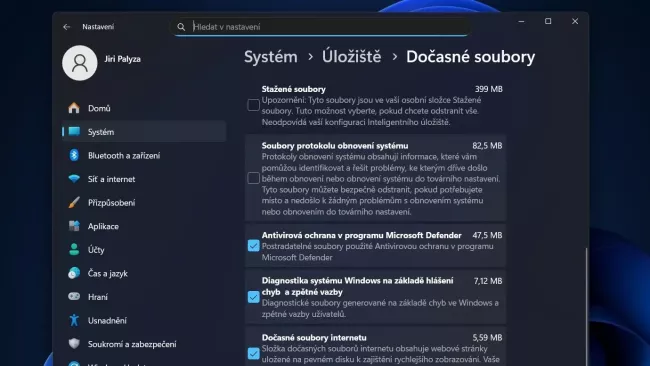Click the Domů home icon
Image resolution: width=650 pixels, height=366 pixels.
[74, 108]
